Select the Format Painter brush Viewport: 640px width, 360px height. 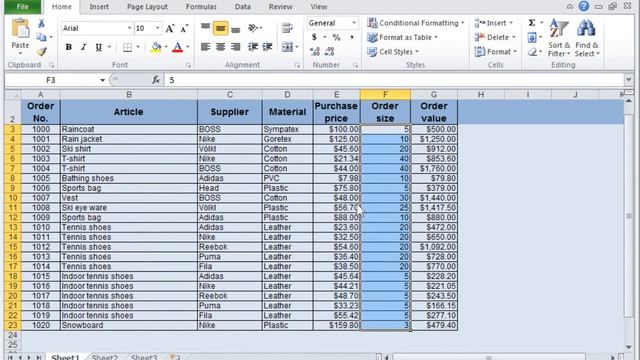click(x=41, y=51)
